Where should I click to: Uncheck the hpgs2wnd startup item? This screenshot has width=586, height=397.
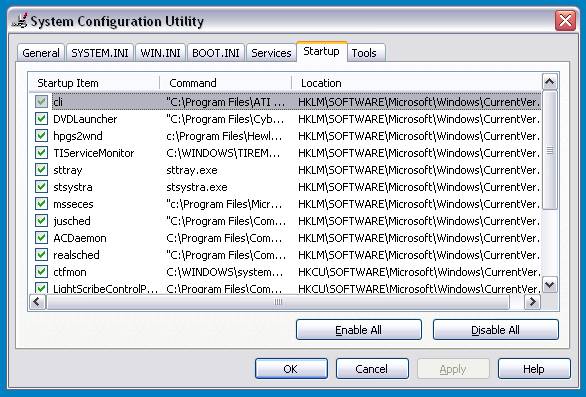41,136
